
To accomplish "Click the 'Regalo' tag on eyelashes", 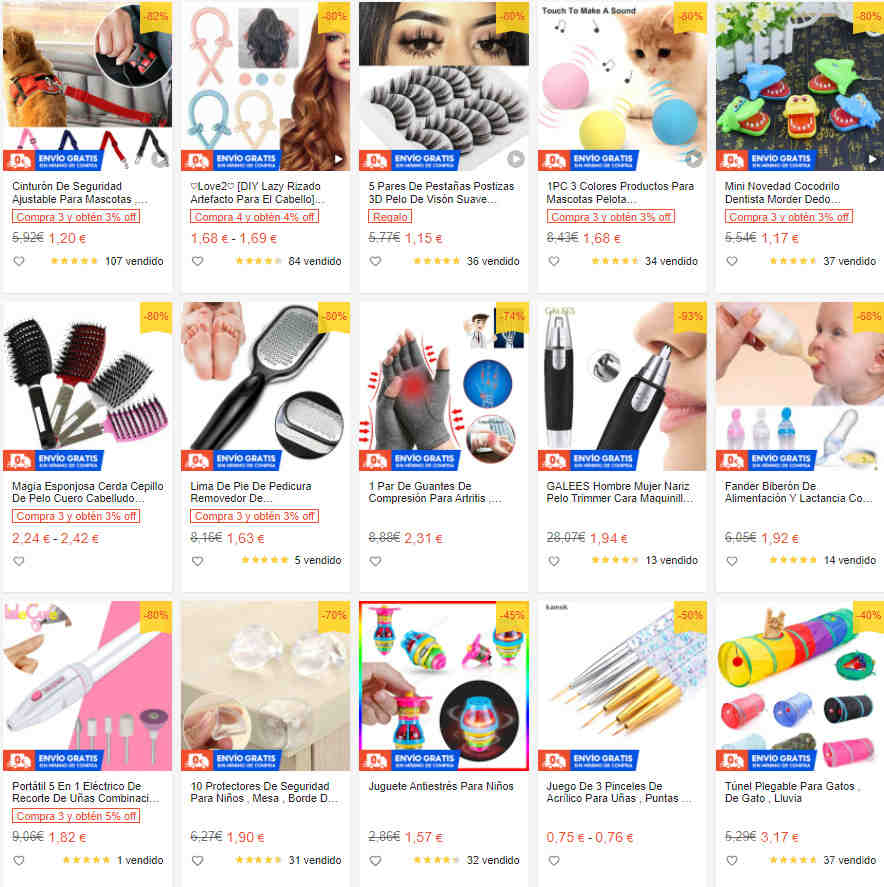I will click(x=390, y=217).
